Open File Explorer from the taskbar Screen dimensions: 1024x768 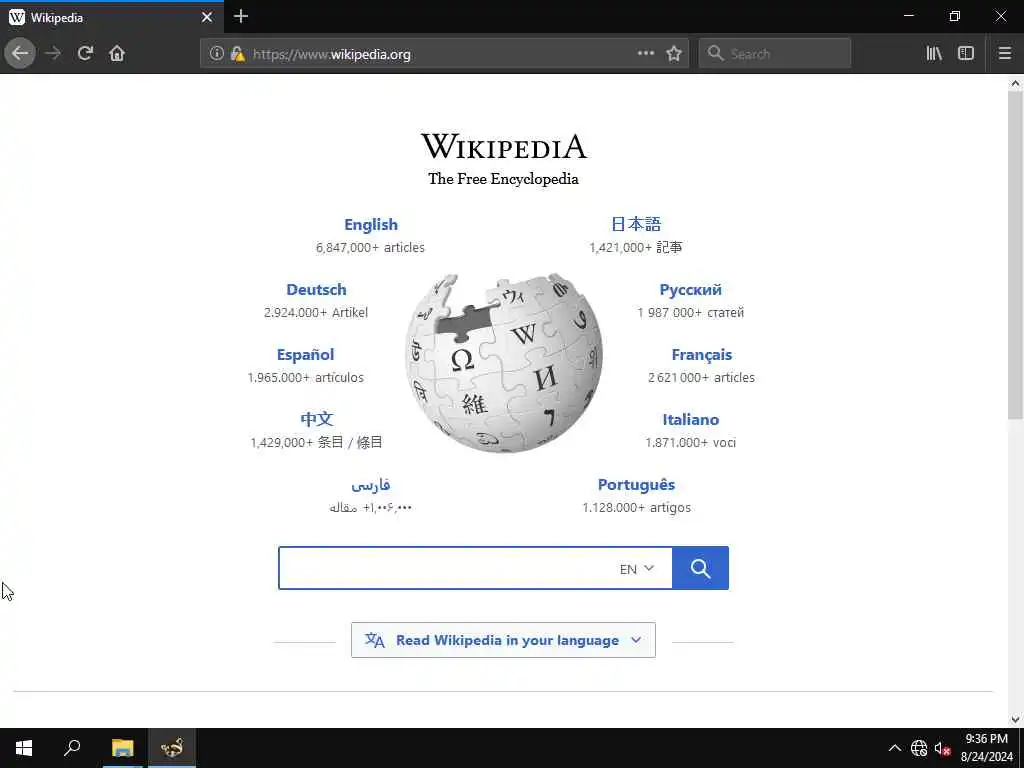(122, 748)
